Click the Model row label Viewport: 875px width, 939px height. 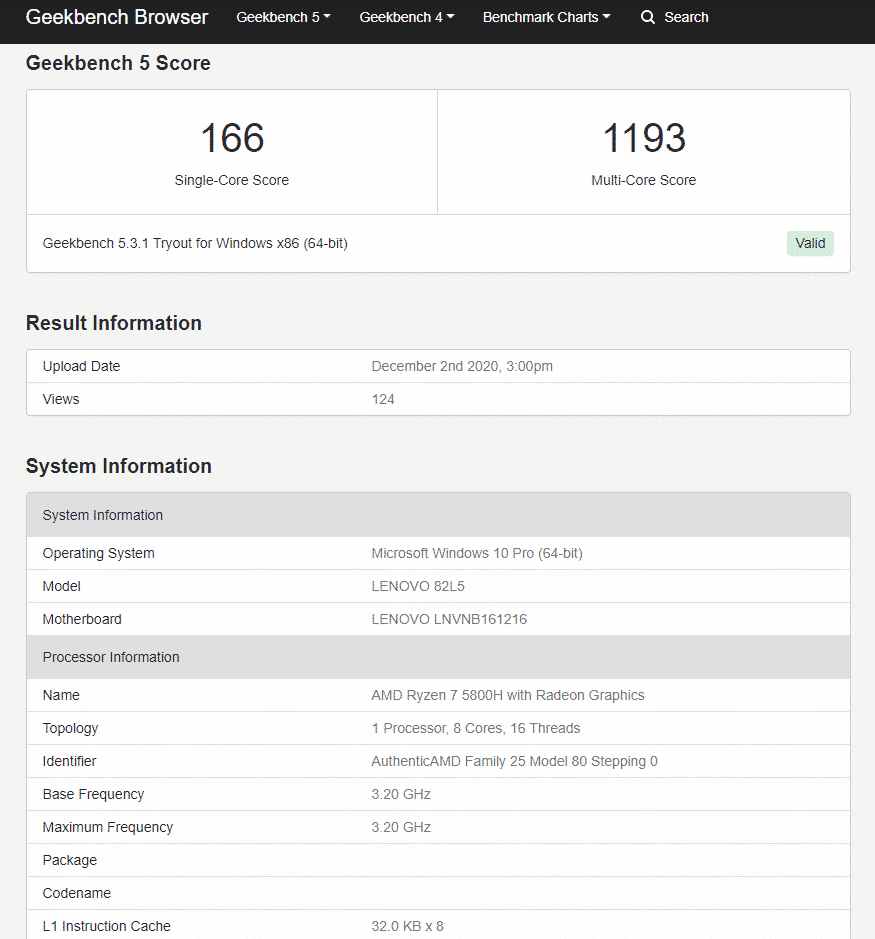tap(62, 586)
